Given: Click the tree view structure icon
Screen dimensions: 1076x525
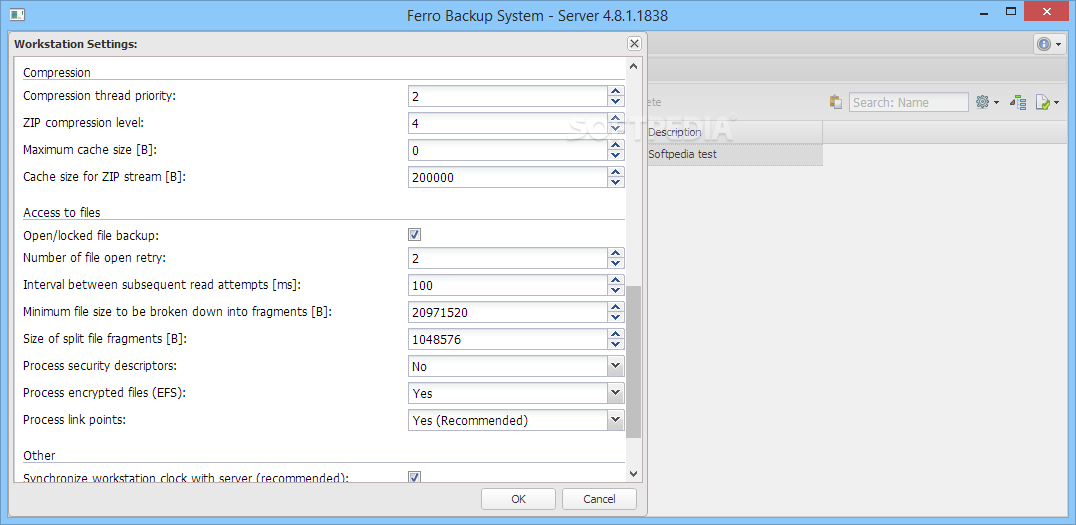Looking at the screenshot, I should point(1018,103).
